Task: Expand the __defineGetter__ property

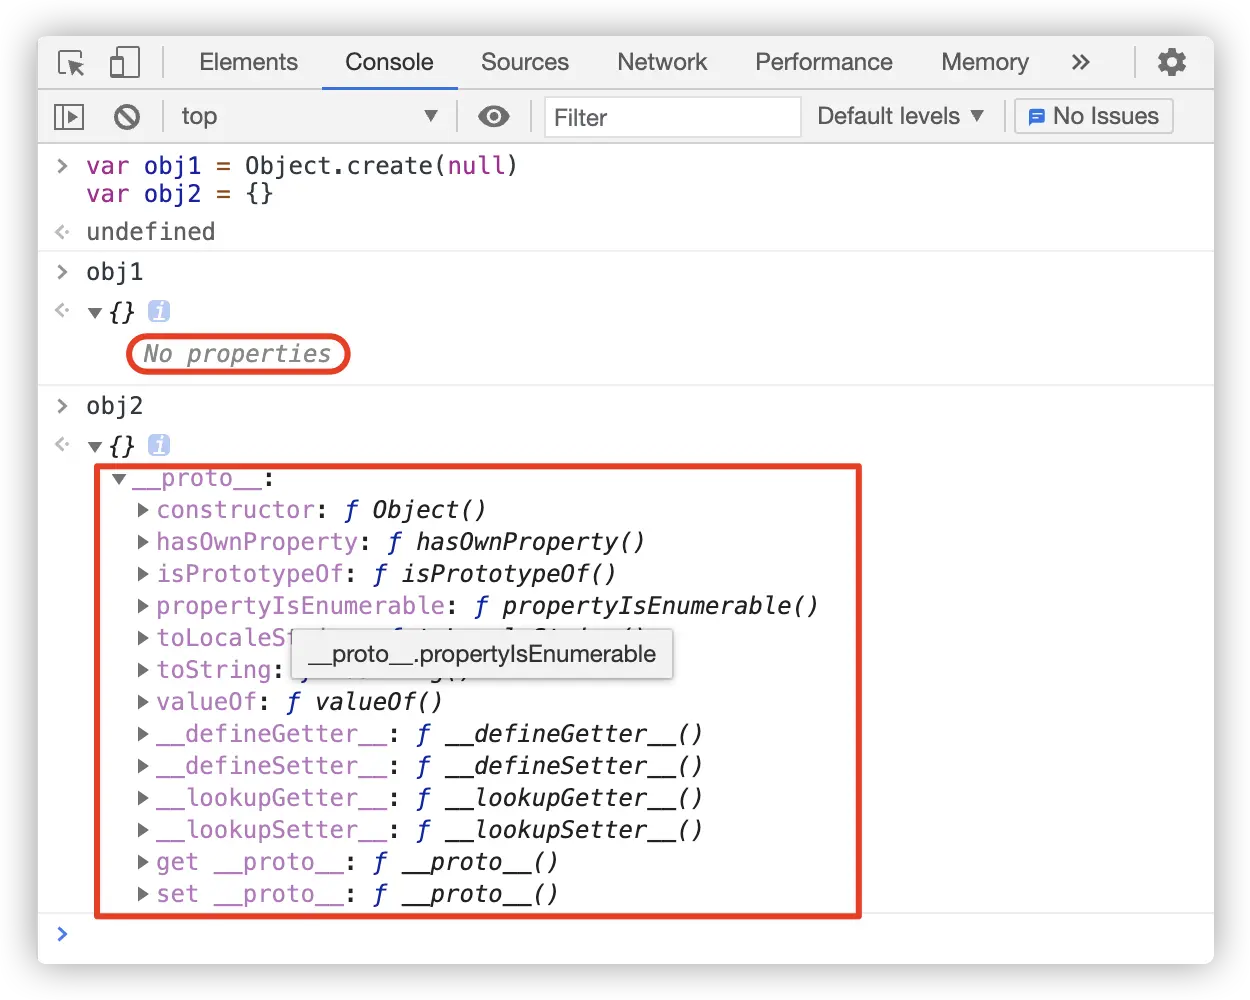Action: (x=143, y=734)
